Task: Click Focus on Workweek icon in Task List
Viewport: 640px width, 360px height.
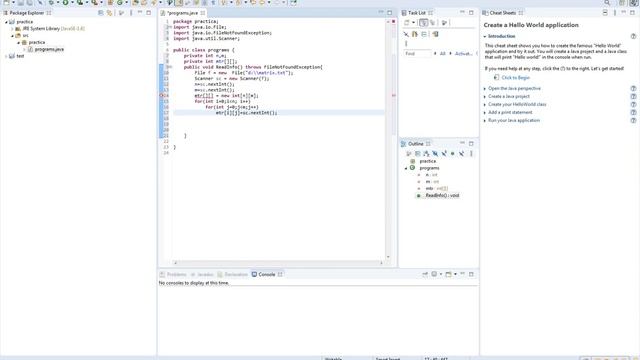Action: (x=444, y=23)
